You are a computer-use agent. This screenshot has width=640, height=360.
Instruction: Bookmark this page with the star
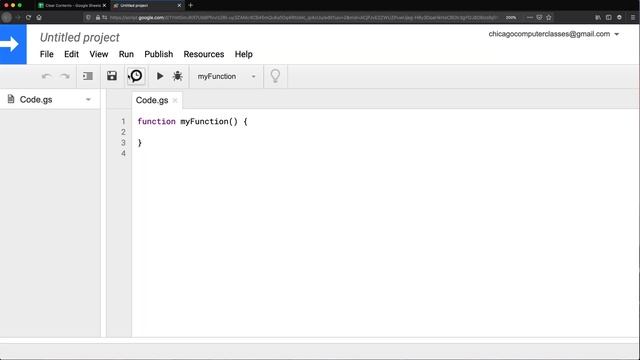[x=549, y=18]
